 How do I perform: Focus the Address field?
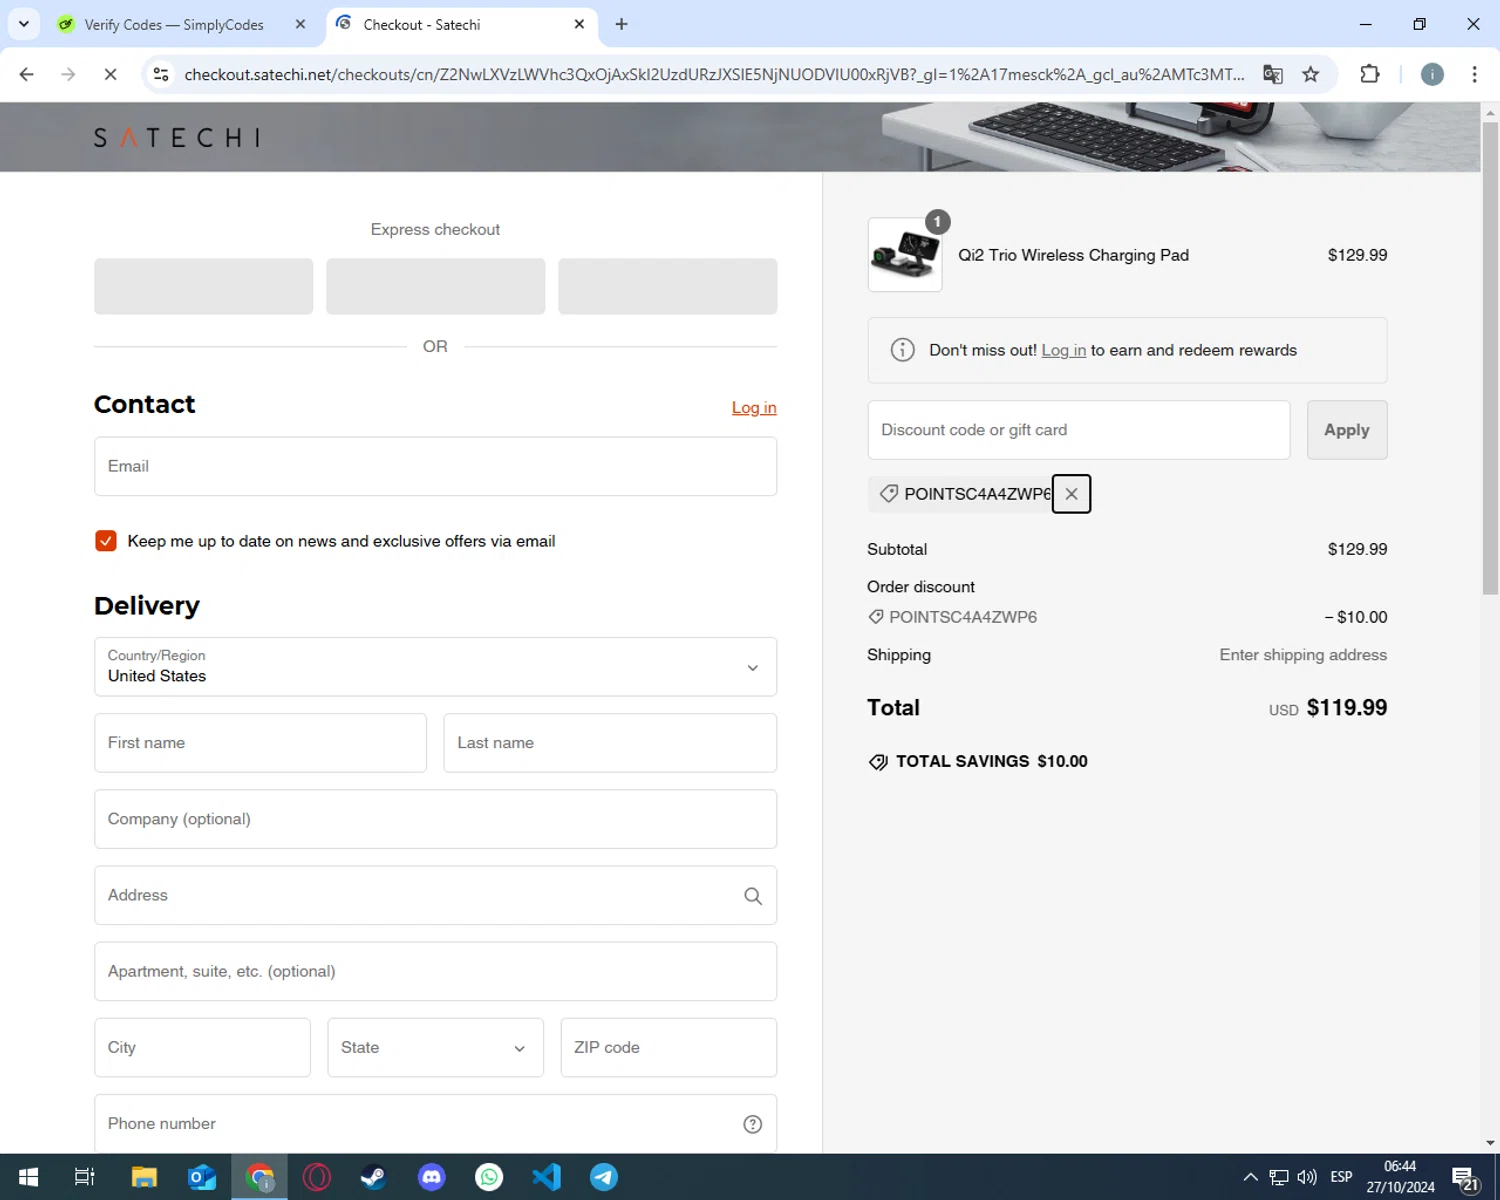point(435,896)
